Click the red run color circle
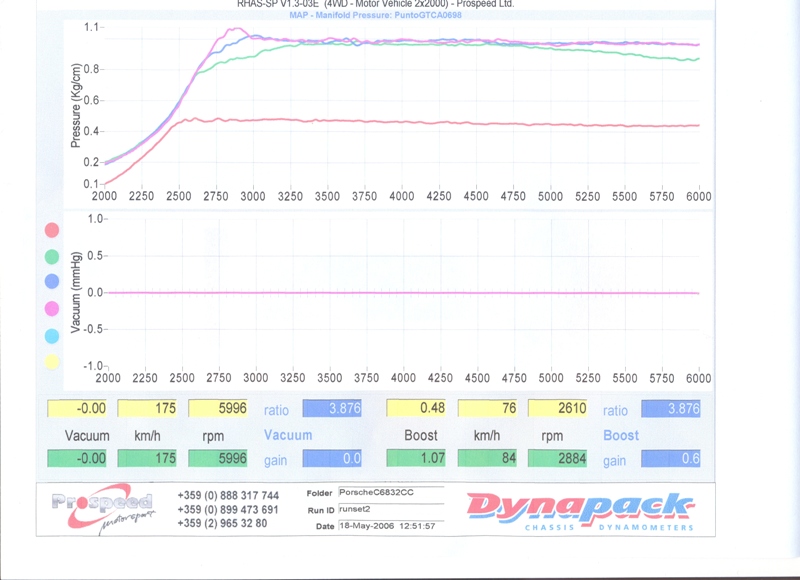The height and width of the screenshot is (580, 800). tap(52, 230)
